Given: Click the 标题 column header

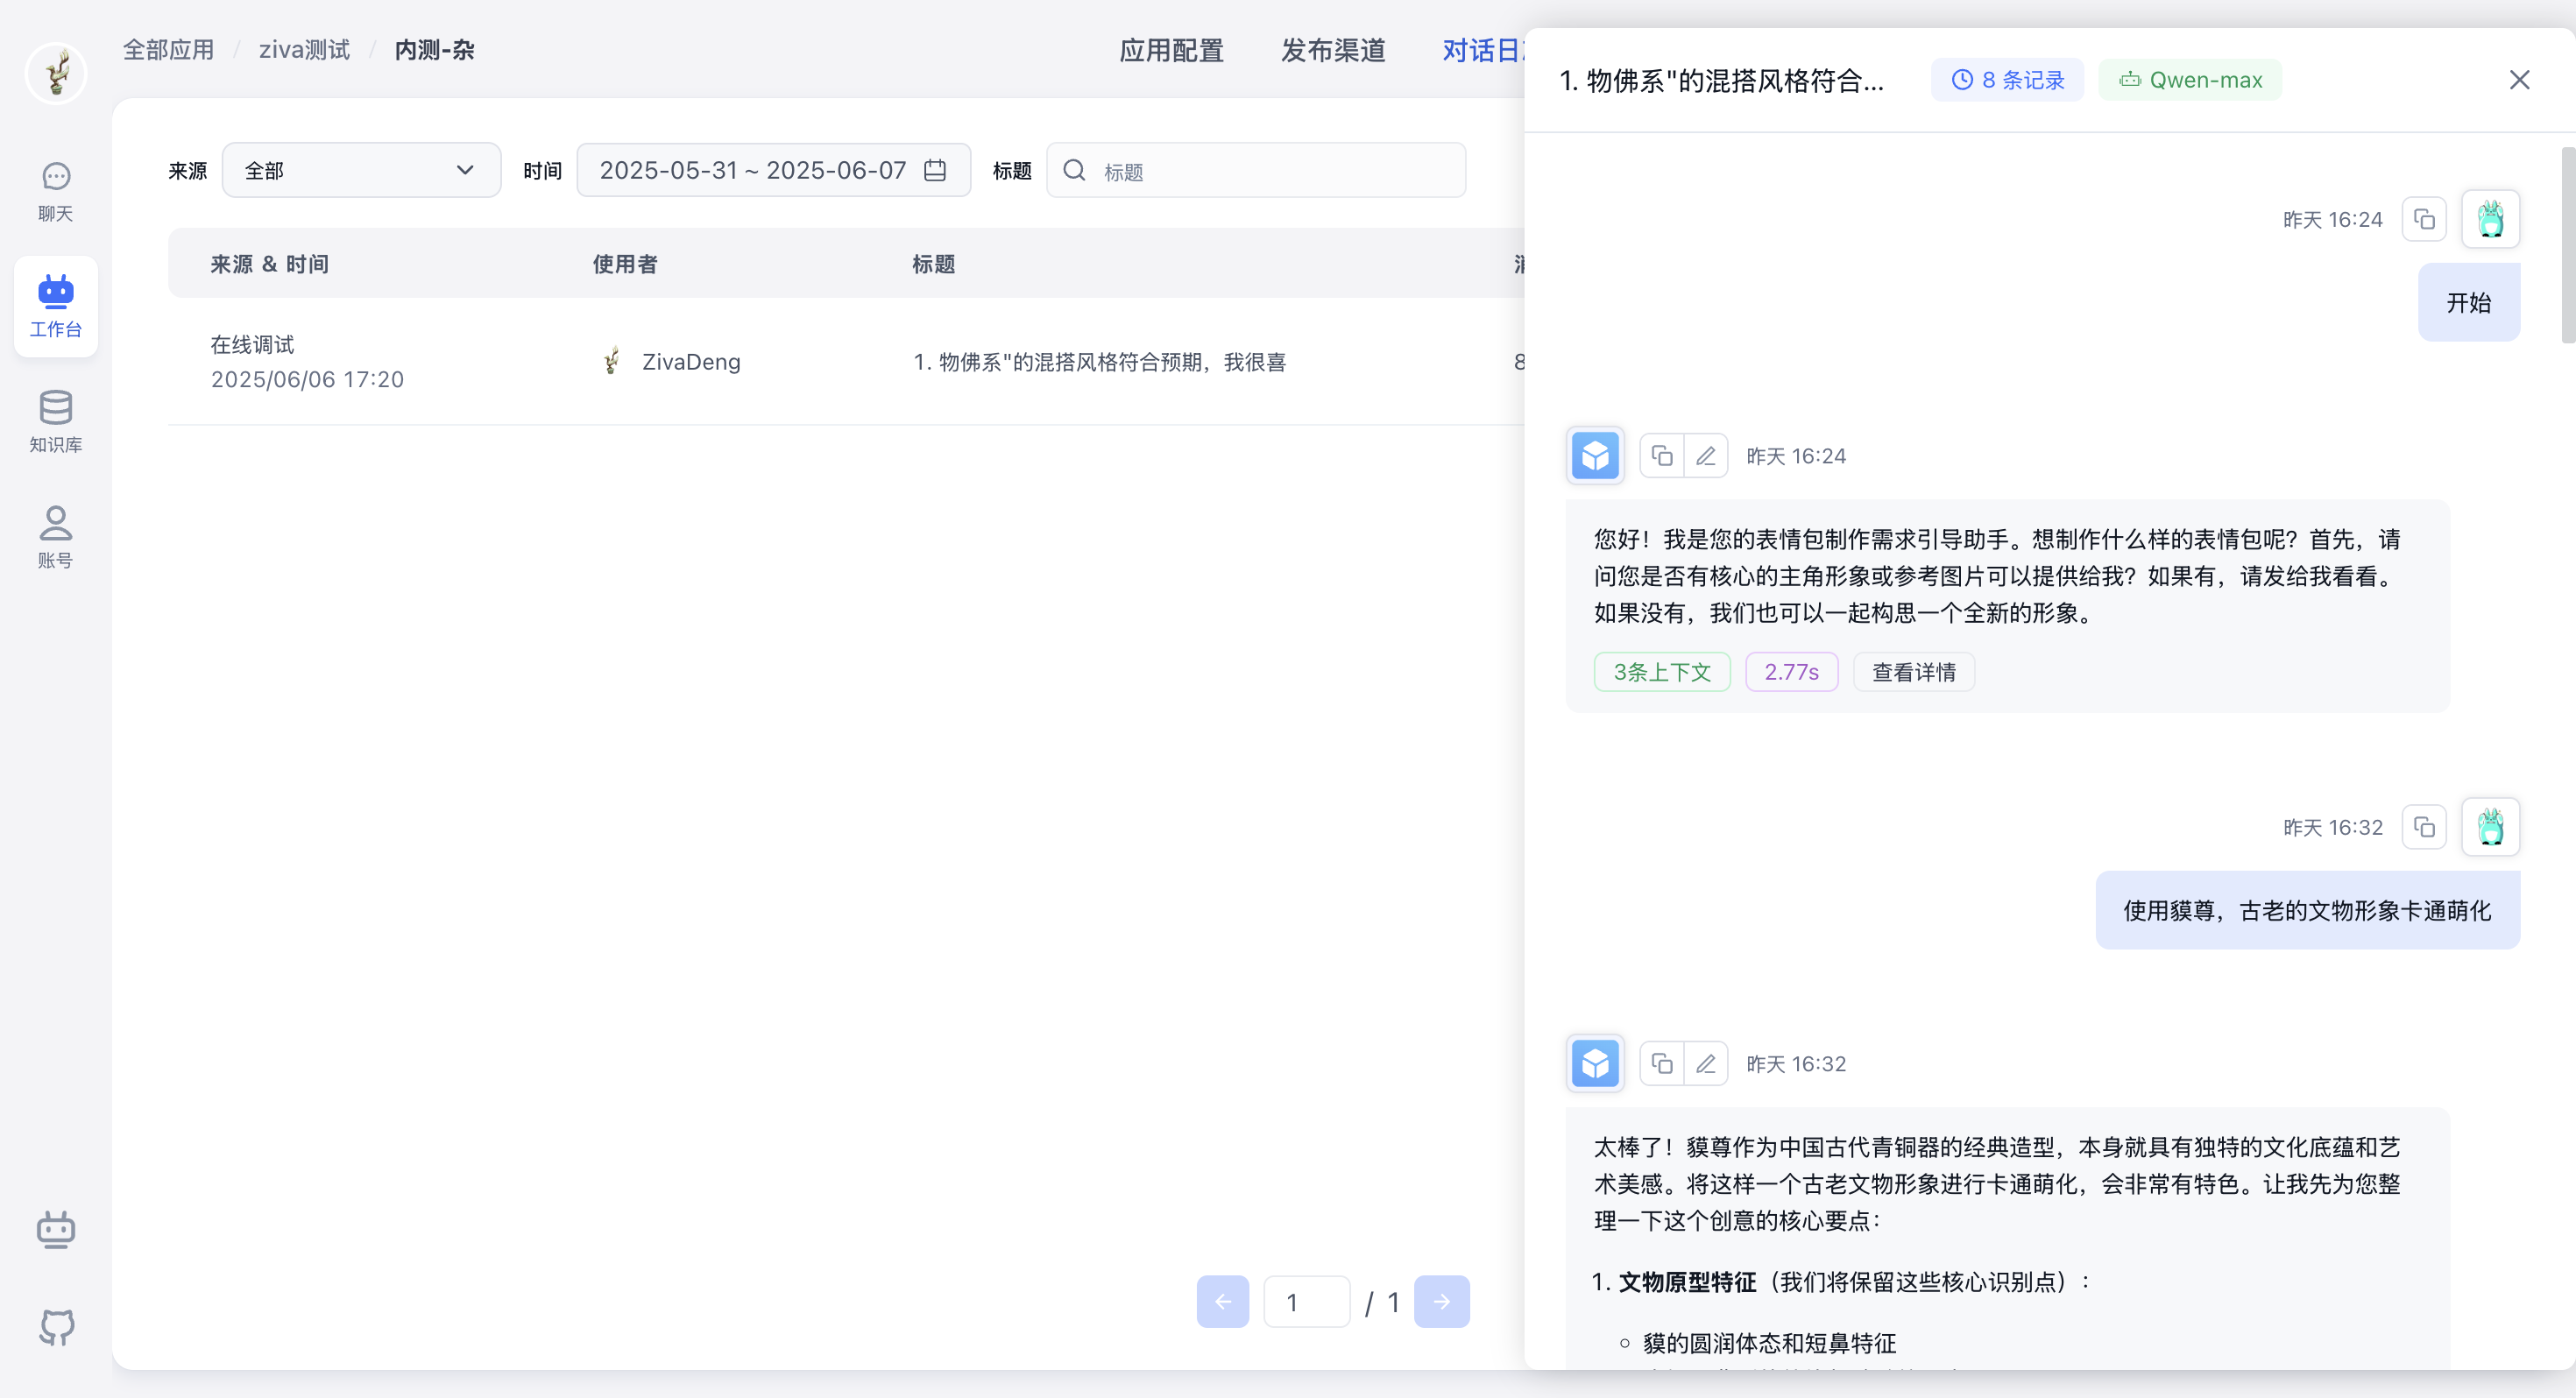Looking at the screenshot, I should pyautogui.click(x=933, y=264).
